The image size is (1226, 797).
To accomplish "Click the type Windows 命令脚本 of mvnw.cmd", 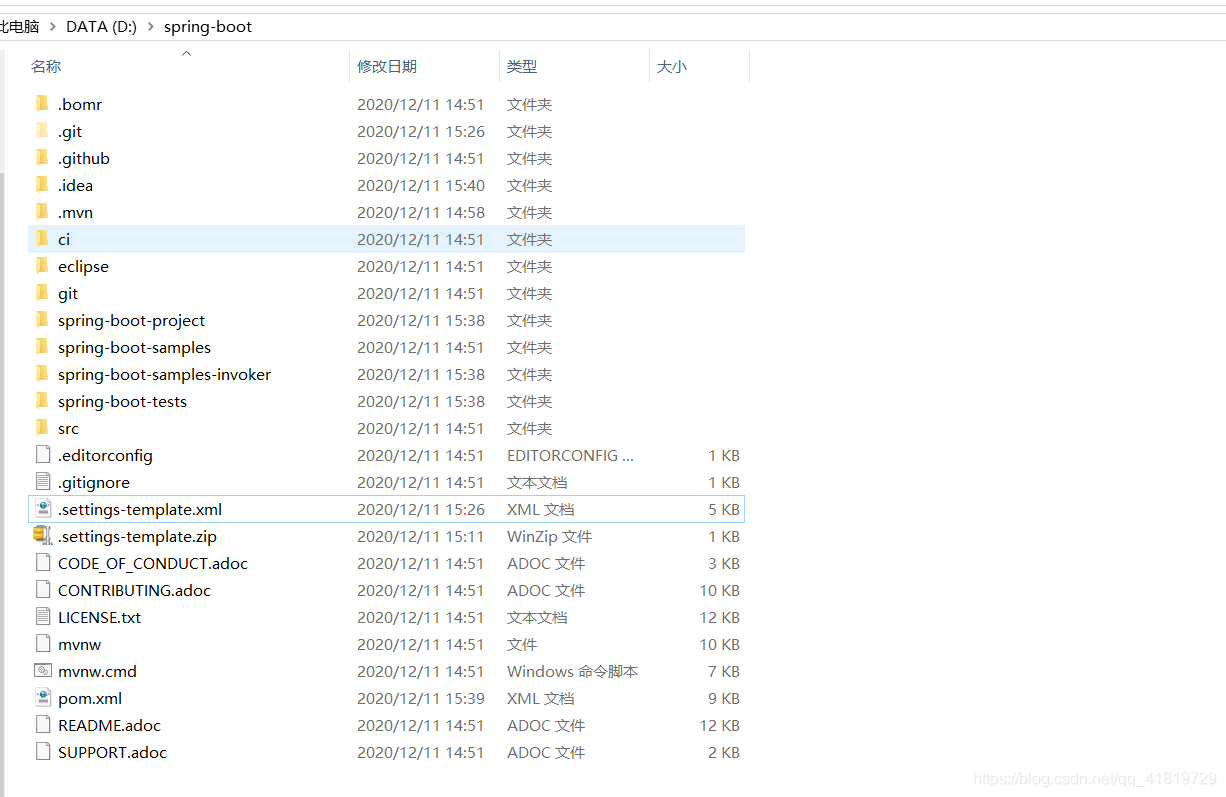I will [x=573, y=671].
